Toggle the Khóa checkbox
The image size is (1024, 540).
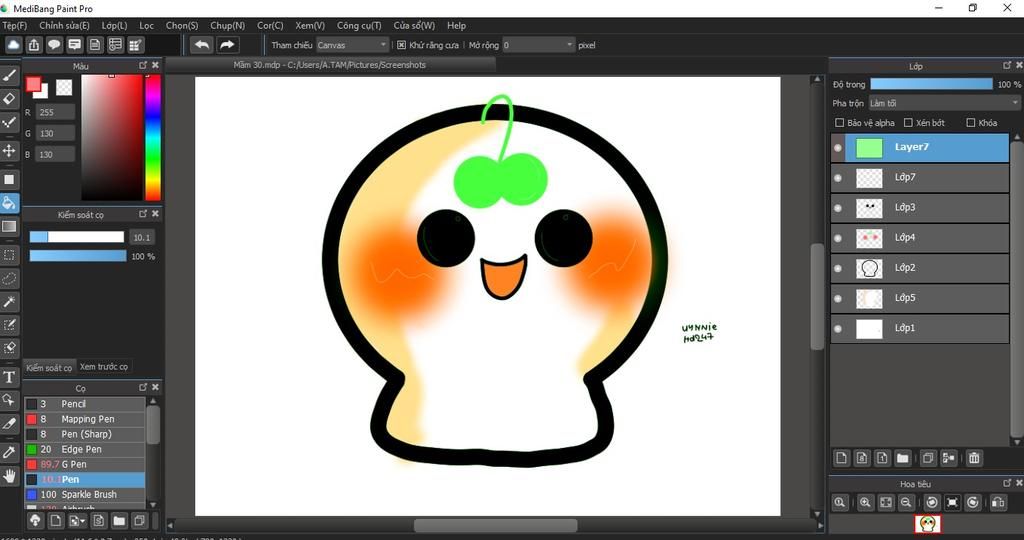coord(970,123)
